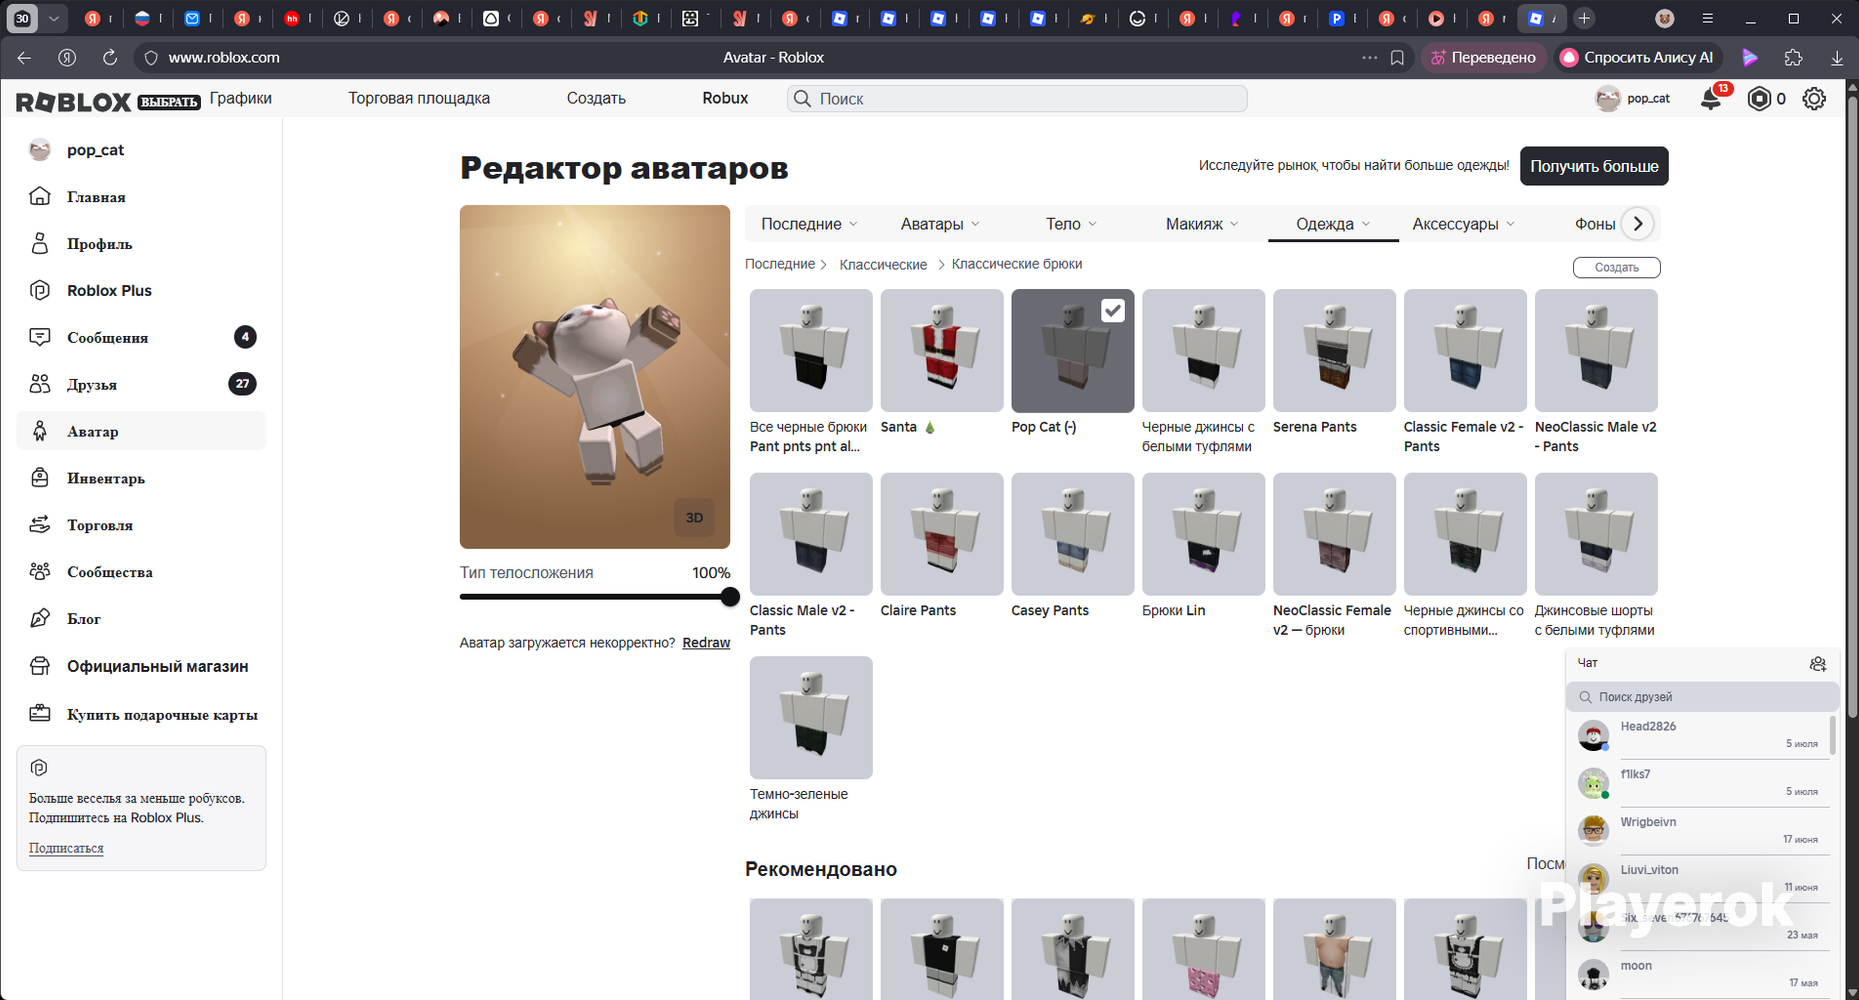Click the Спросить Алису AI button

[x=1637, y=58]
